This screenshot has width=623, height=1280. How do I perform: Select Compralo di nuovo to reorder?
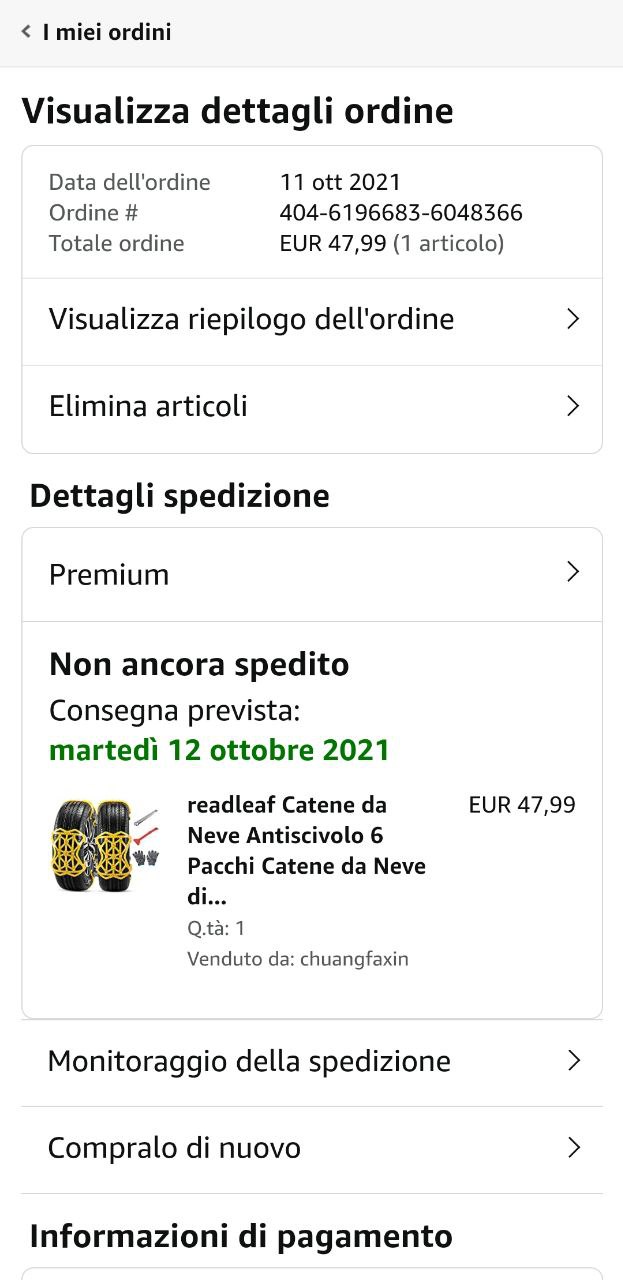174,1148
